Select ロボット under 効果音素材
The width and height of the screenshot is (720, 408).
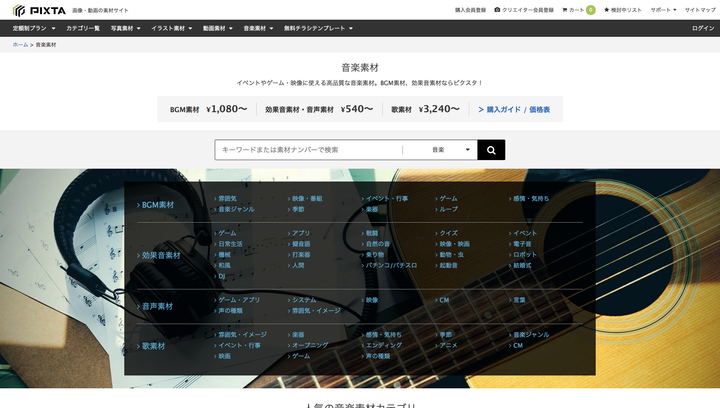pos(523,255)
